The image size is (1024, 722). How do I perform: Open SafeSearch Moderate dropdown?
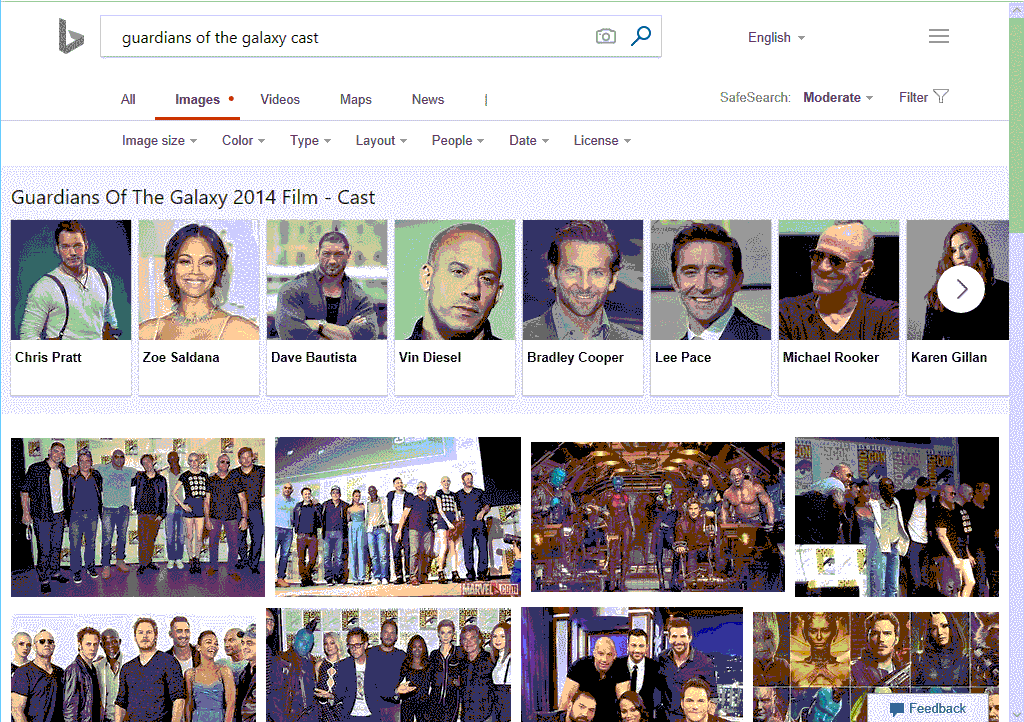coord(837,97)
